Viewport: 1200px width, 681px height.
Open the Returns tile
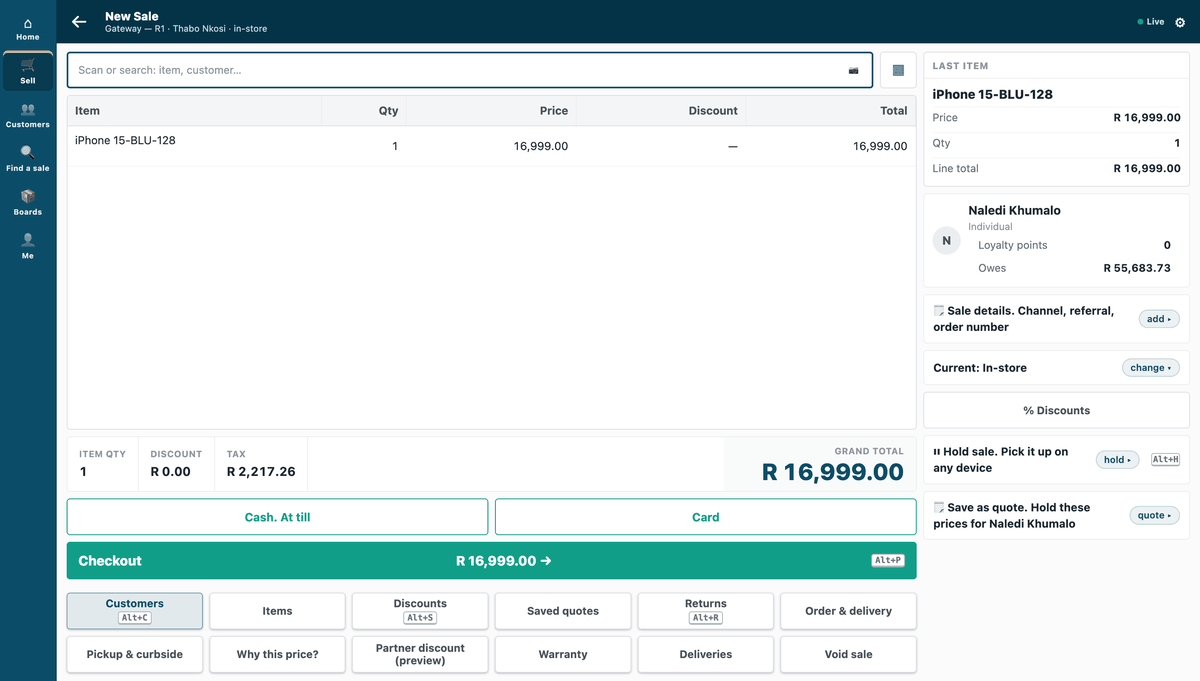click(706, 611)
